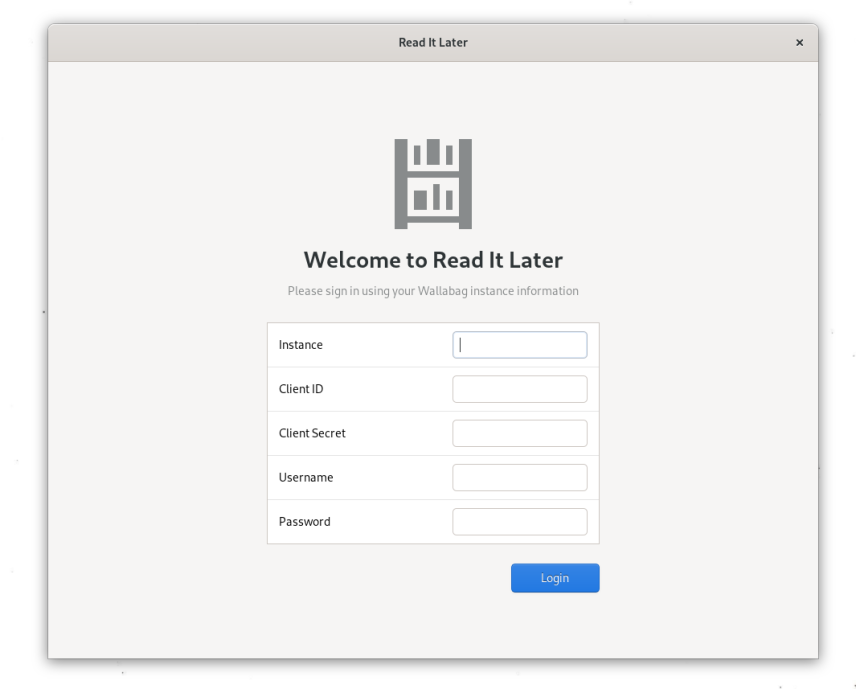Click the 'Welcome to Read It Later' heading
This screenshot has width=856, height=689.
(433, 260)
